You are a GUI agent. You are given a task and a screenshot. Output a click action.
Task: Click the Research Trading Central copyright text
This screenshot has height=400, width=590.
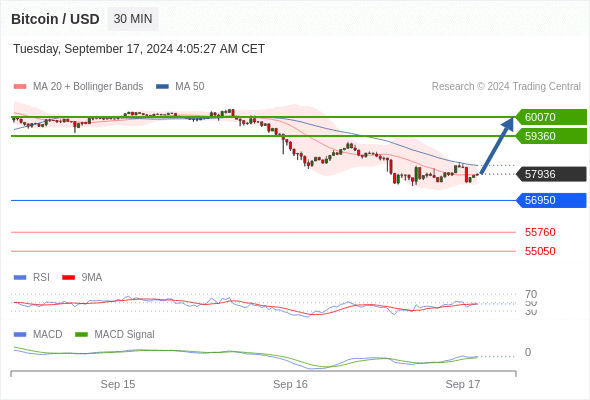point(506,87)
